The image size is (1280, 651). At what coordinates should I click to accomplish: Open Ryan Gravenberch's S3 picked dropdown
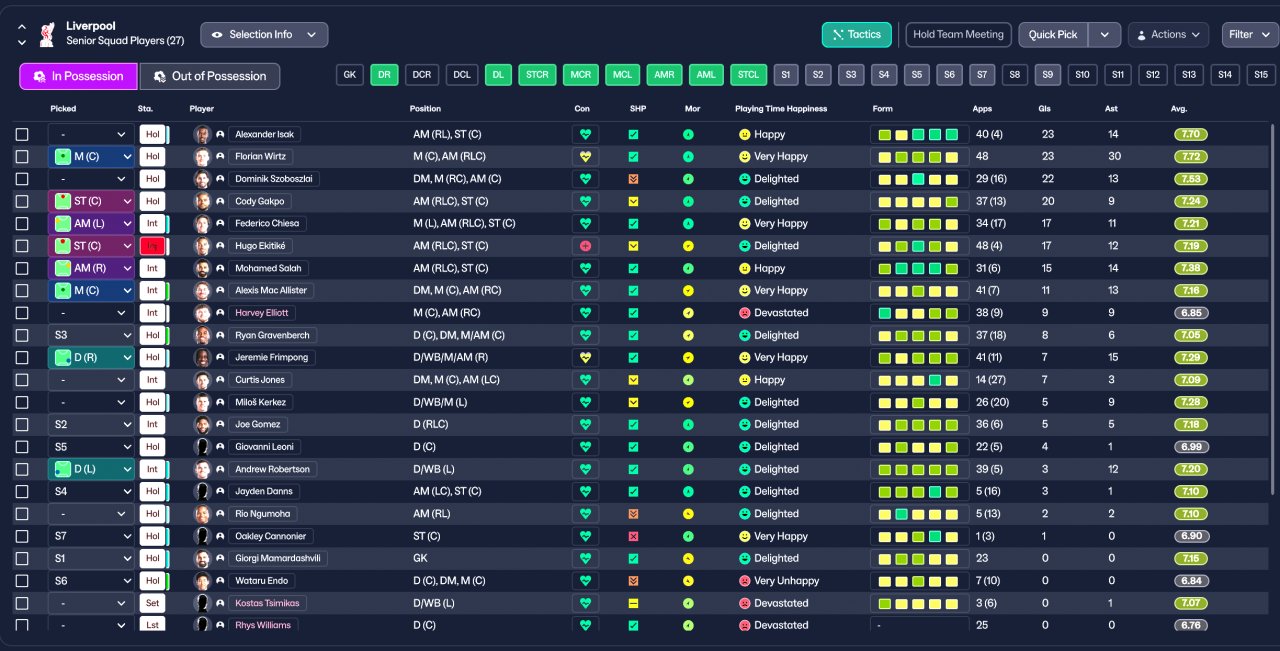(x=91, y=335)
